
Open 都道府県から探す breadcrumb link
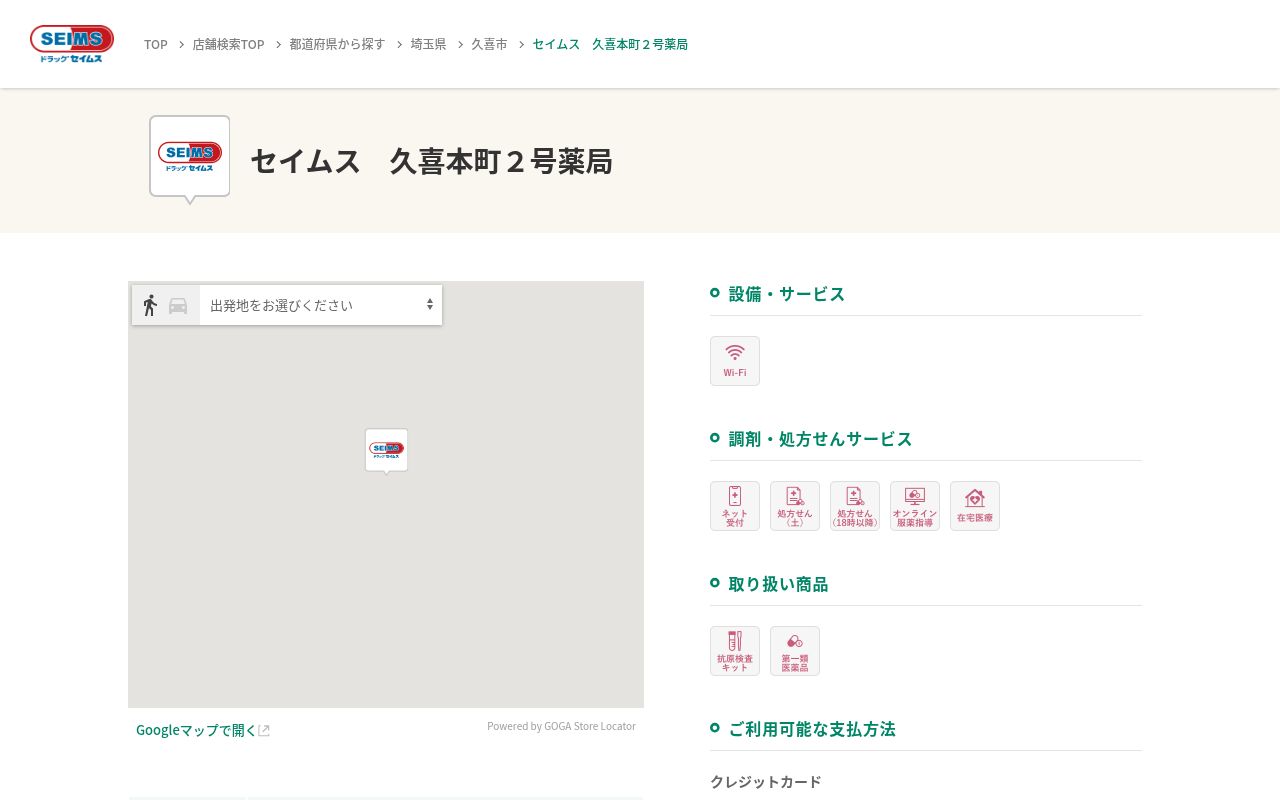tap(337, 44)
